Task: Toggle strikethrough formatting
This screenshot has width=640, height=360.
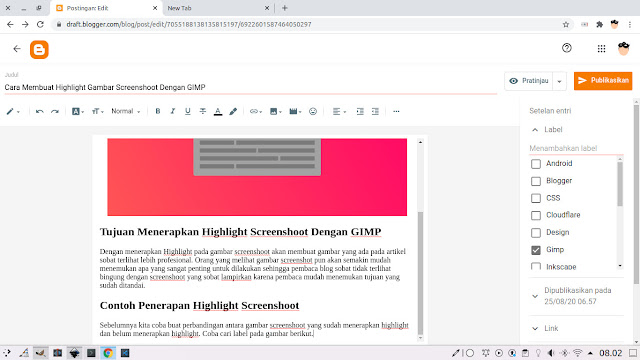Action: [x=203, y=111]
